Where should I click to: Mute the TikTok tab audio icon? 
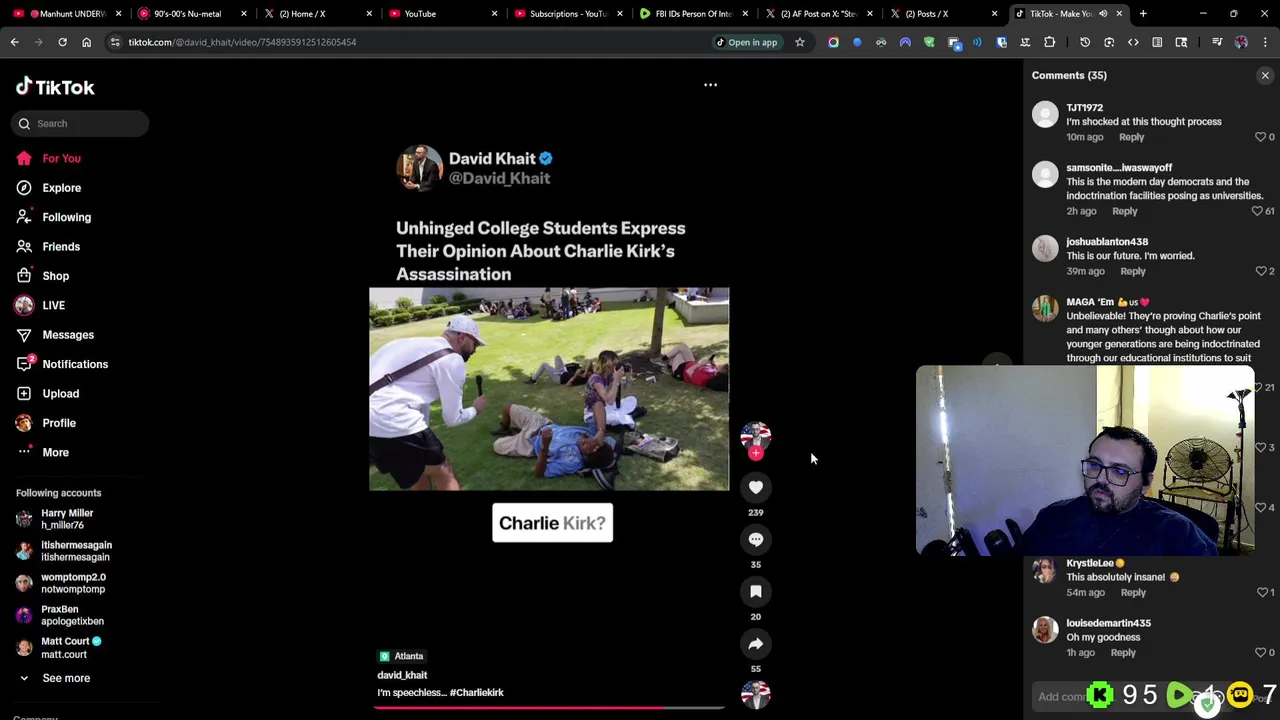[x=1103, y=14]
